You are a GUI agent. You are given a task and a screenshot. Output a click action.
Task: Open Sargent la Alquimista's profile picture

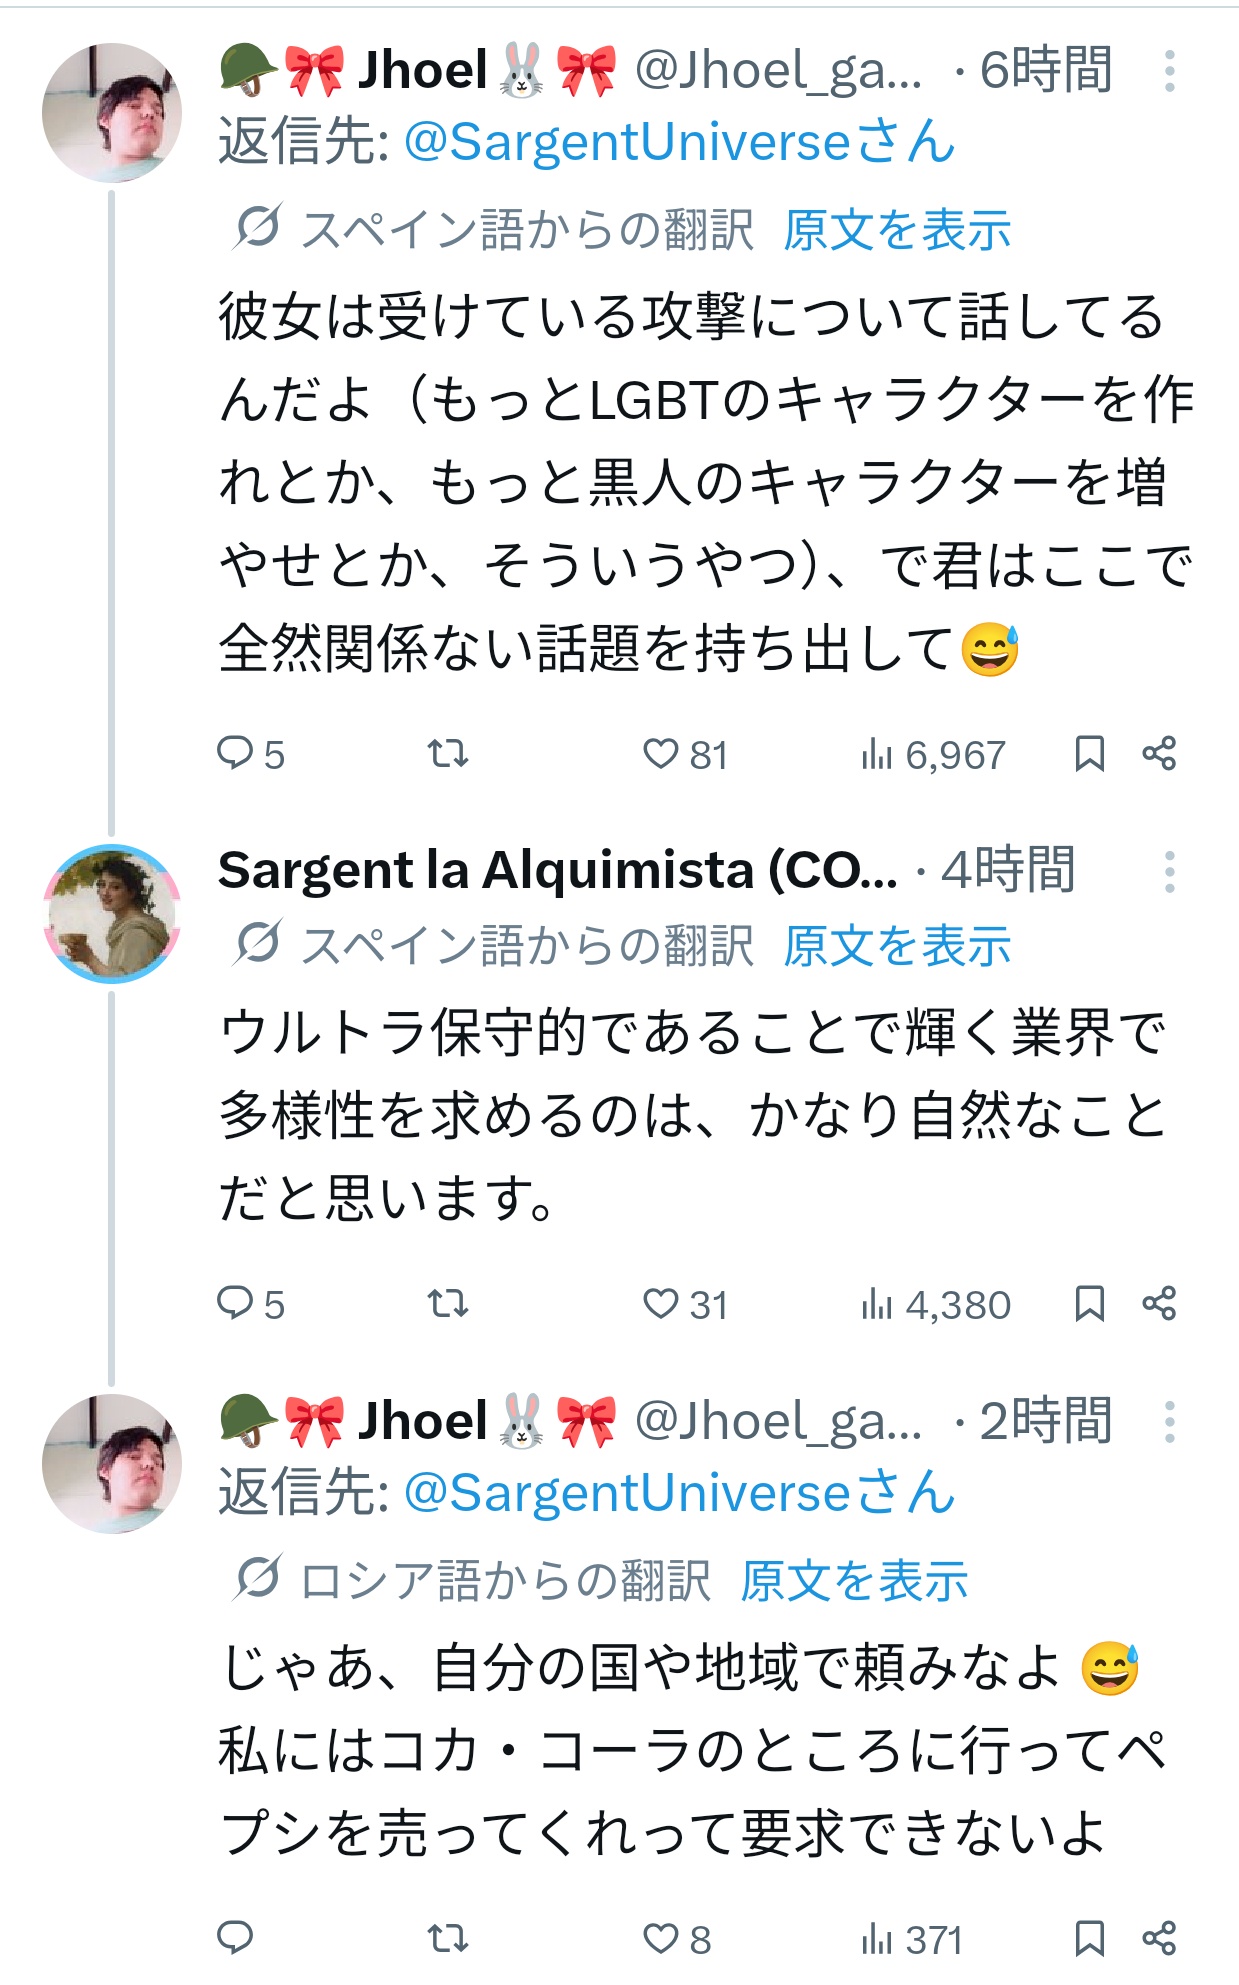(112, 914)
